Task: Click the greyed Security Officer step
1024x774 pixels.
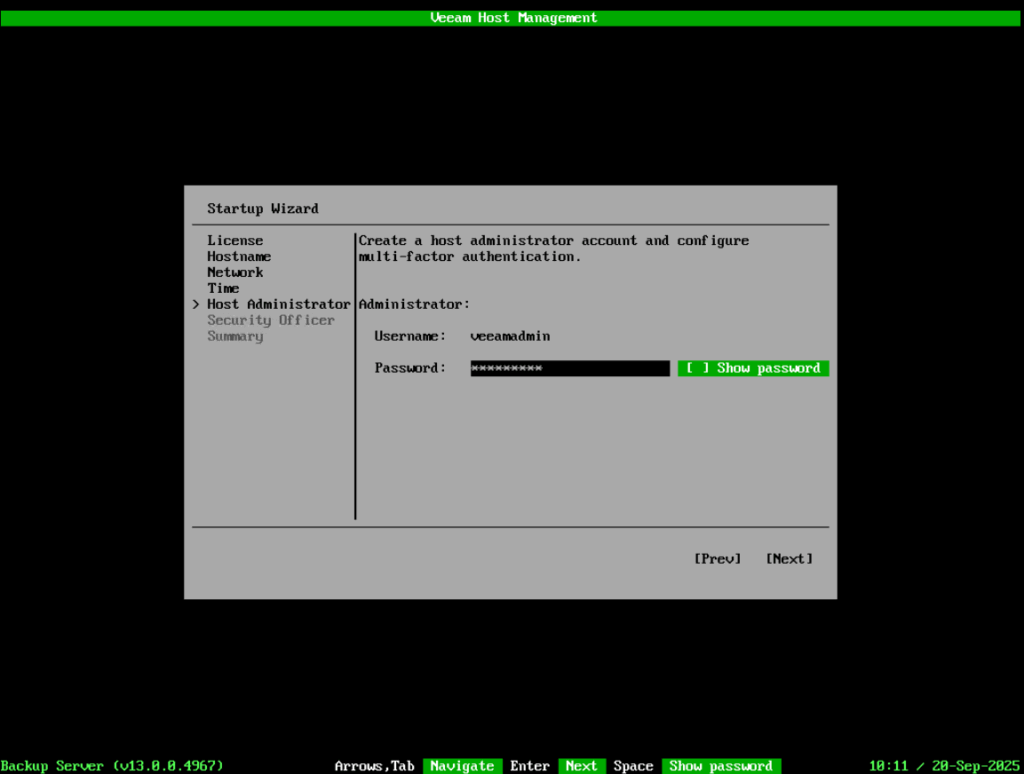Action: (271, 320)
